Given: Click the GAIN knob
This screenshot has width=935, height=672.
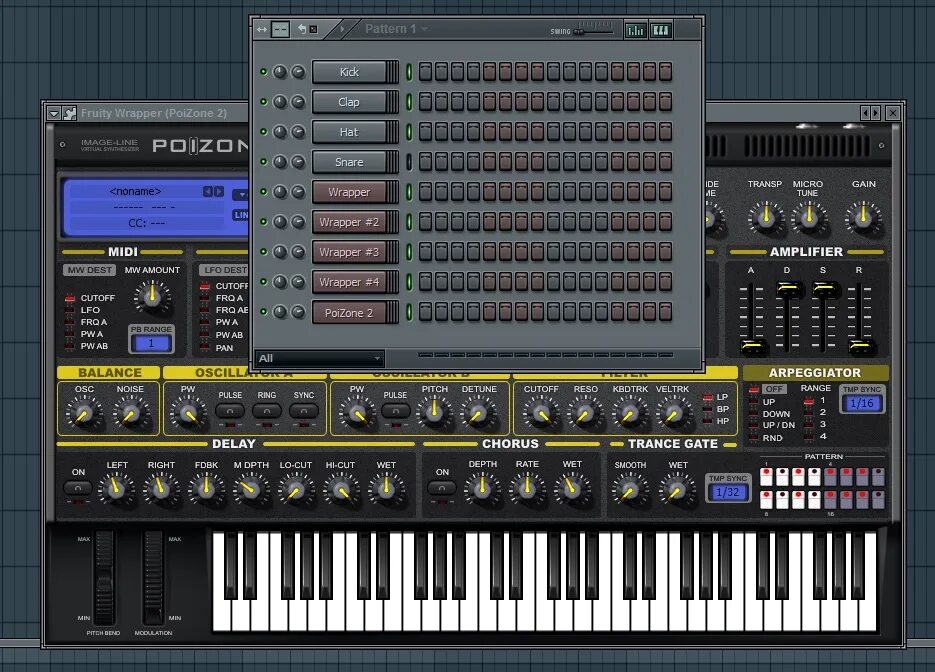Looking at the screenshot, I should [x=862, y=217].
